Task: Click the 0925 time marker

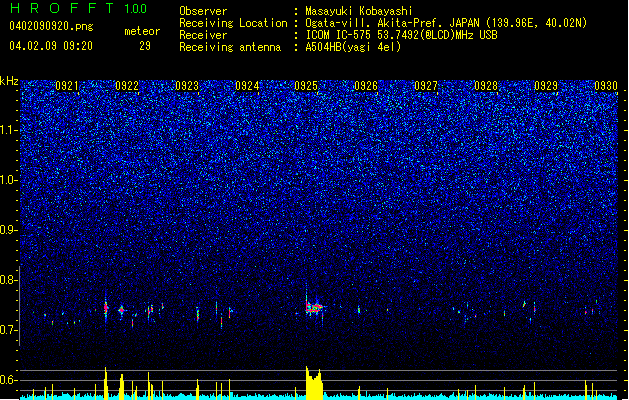Action: (x=306, y=86)
